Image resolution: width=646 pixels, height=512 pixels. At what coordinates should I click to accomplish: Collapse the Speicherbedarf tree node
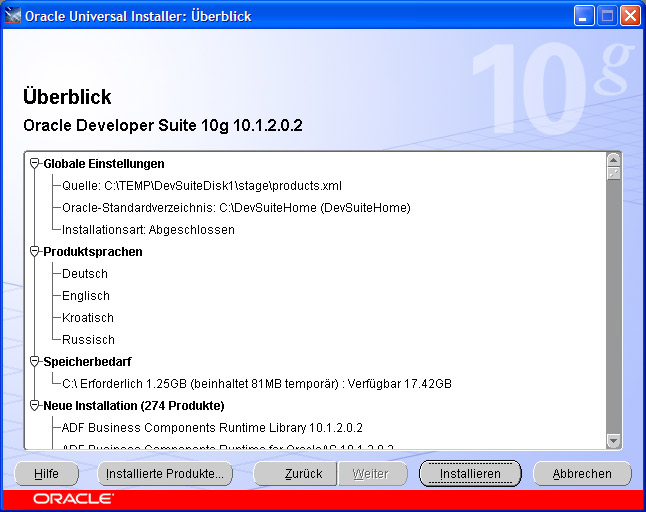35,361
